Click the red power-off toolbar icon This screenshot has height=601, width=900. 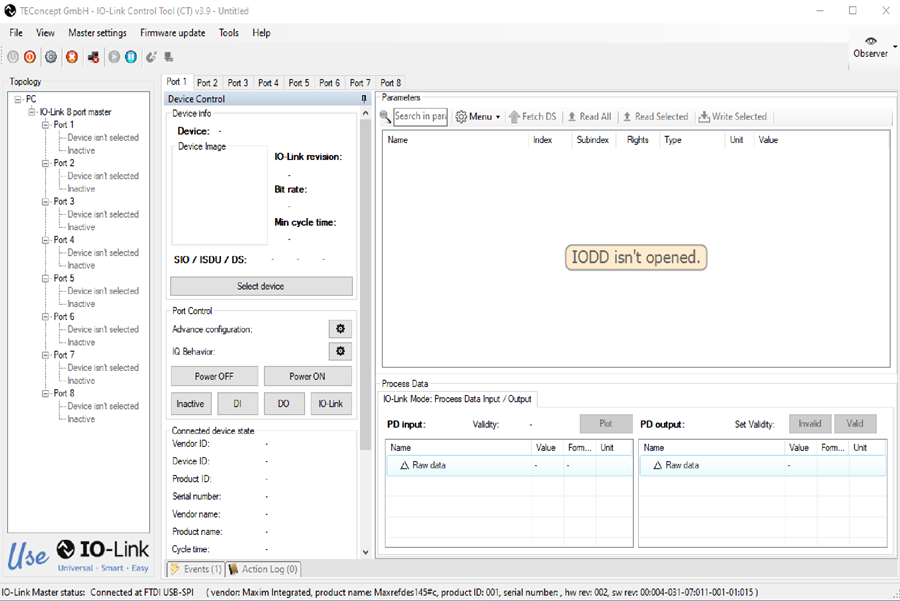click(30, 57)
